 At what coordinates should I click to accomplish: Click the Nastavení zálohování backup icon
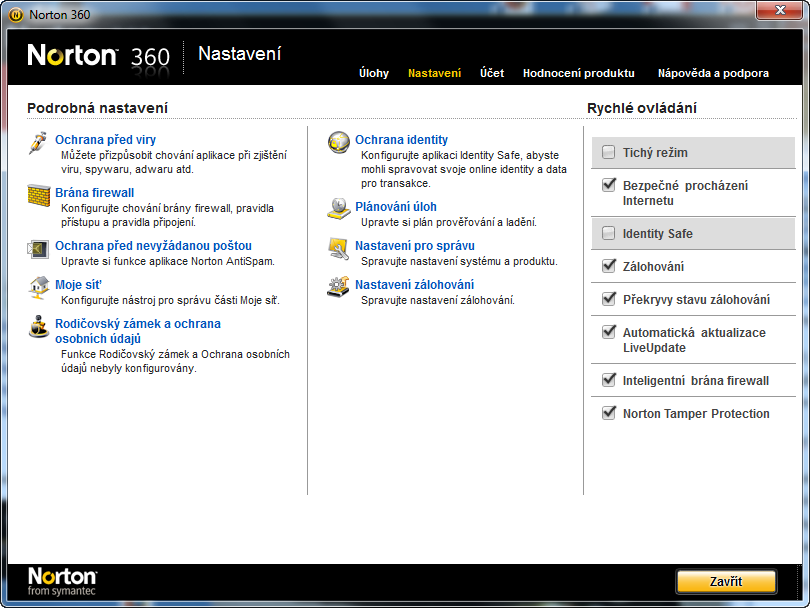click(339, 287)
